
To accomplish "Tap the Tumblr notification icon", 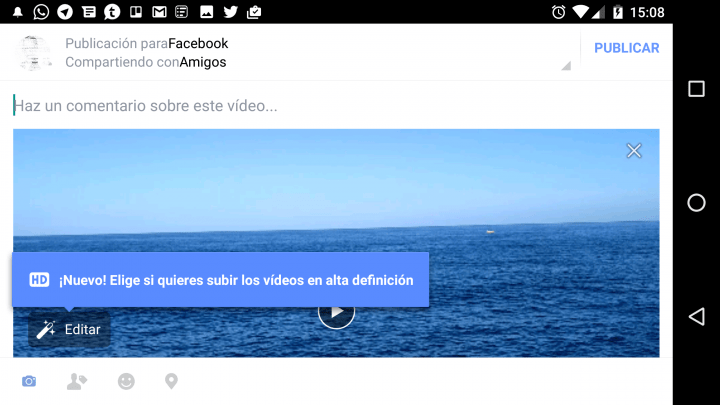I will click(x=112, y=12).
